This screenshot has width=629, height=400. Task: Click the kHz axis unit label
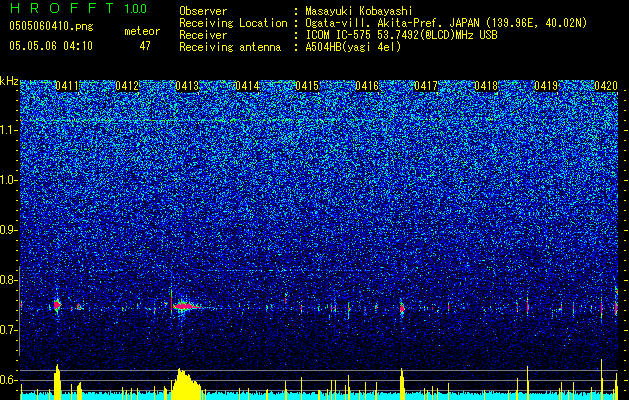tap(9, 81)
